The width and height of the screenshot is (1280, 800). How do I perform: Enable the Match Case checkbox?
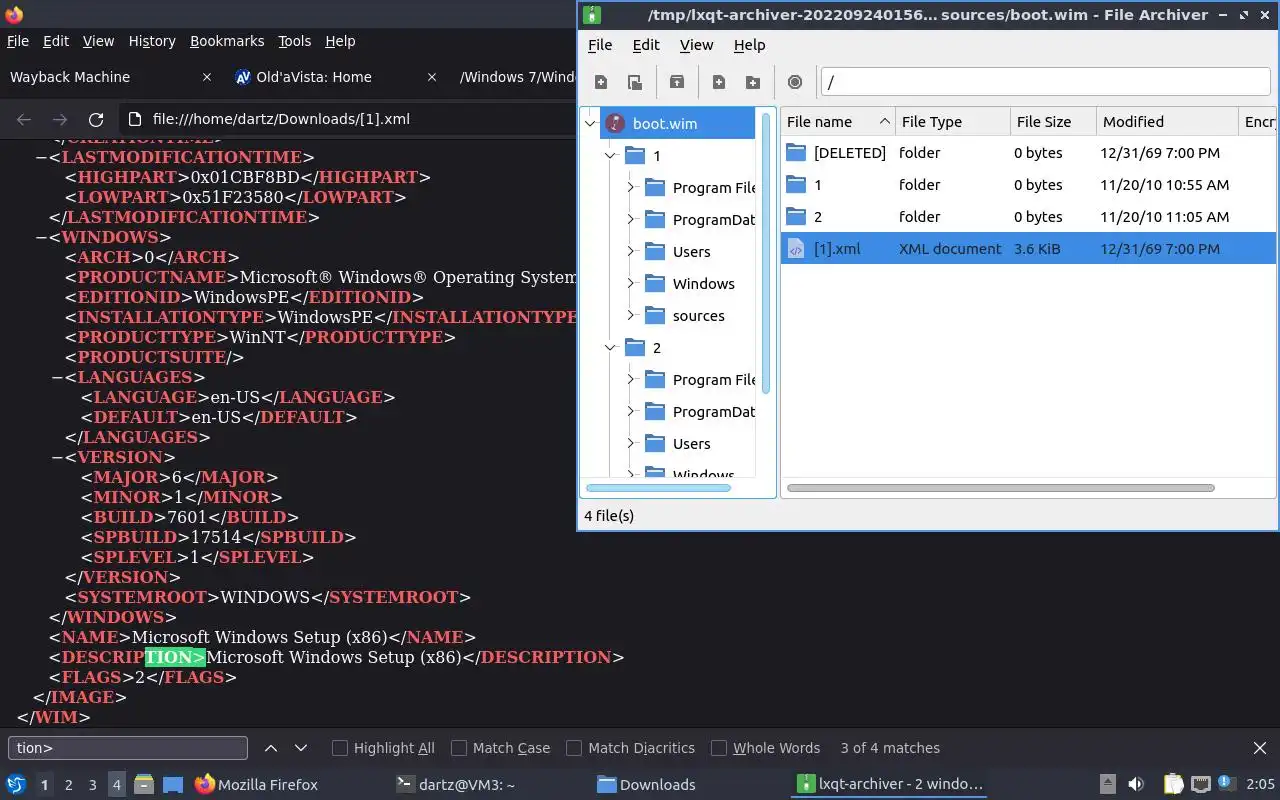coord(459,748)
